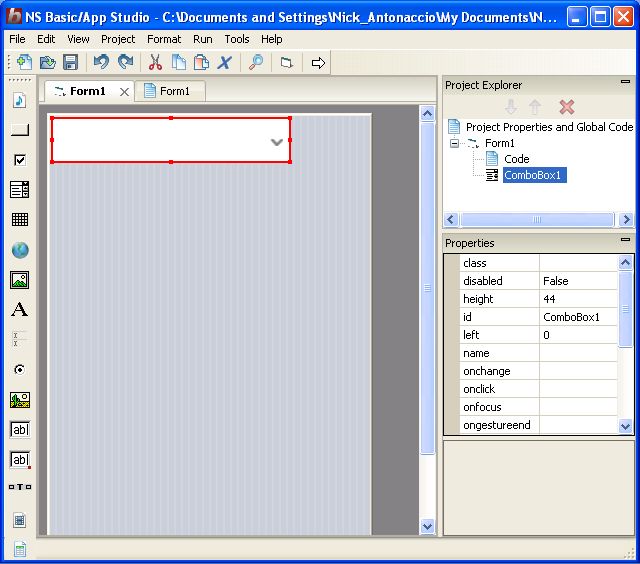Run the project with the right arrow icon
640x564 pixels.
point(318,63)
